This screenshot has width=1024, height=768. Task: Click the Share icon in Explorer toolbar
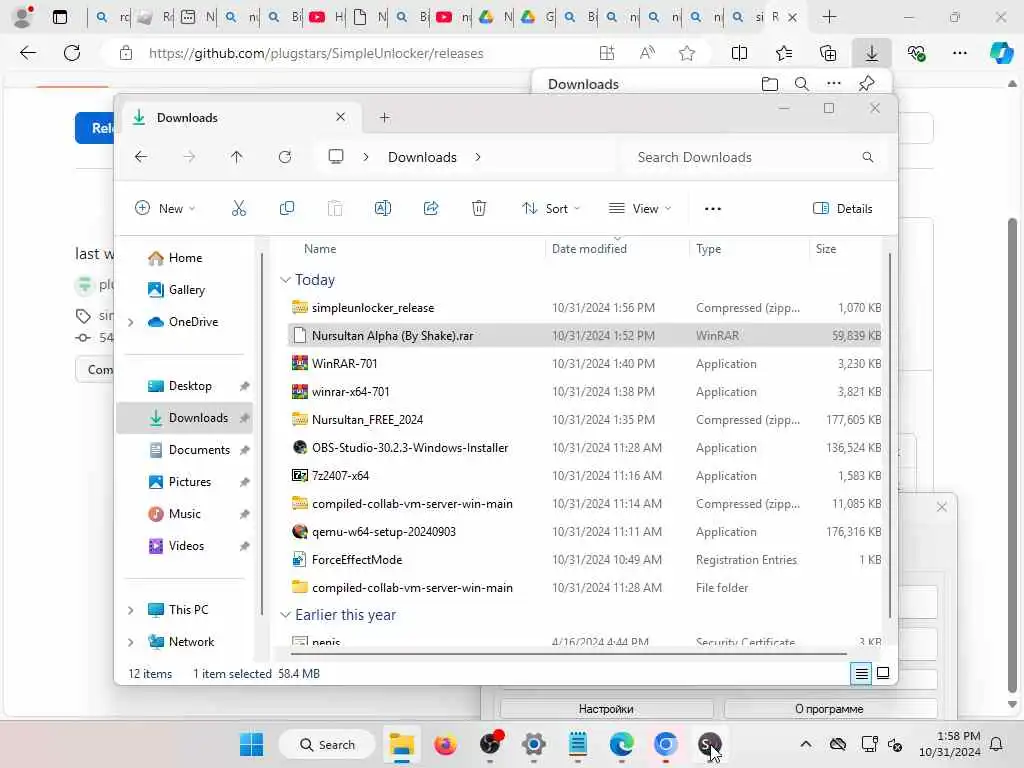pyautogui.click(x=431, y=208)
